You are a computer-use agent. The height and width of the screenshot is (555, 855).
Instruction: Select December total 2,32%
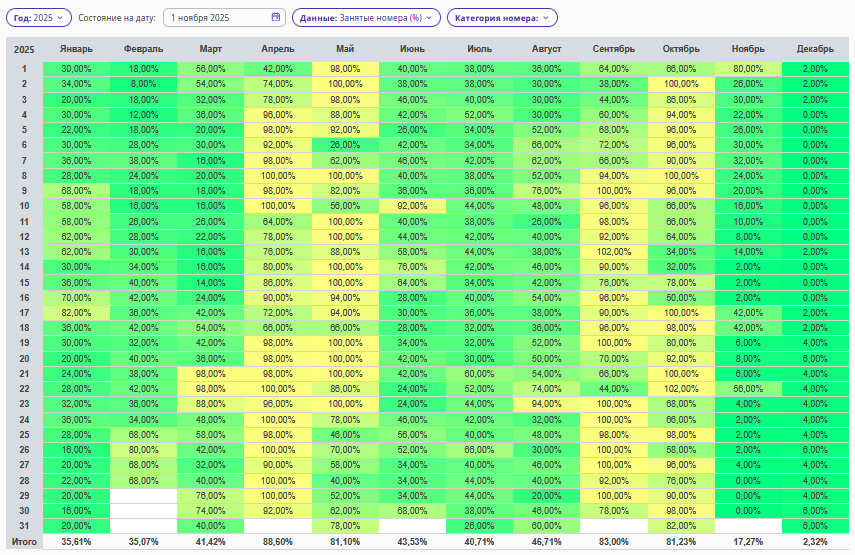[815, 542]
